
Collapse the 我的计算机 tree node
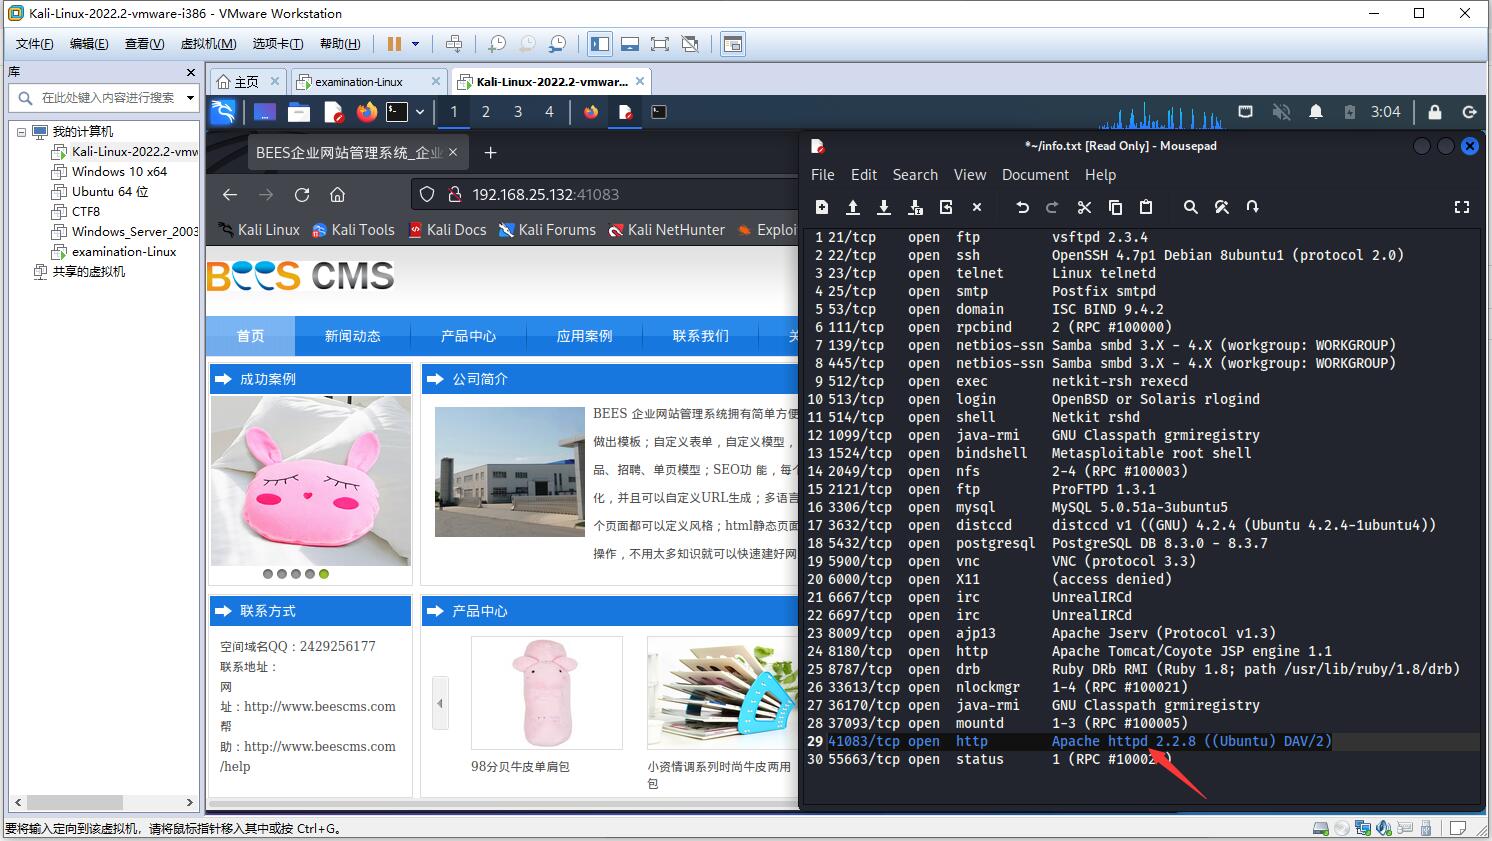pyautogui.click(x=21, y=132)
